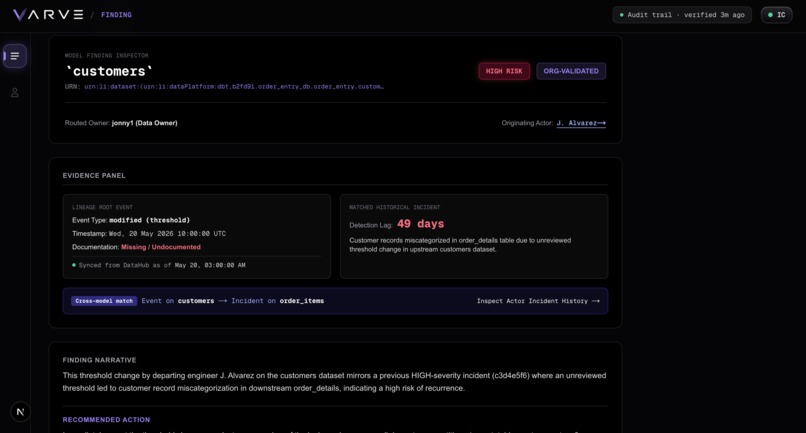Click the dataset URN text
The width and height of the screenshot is (806, 433).
click(x=234, y=86)
